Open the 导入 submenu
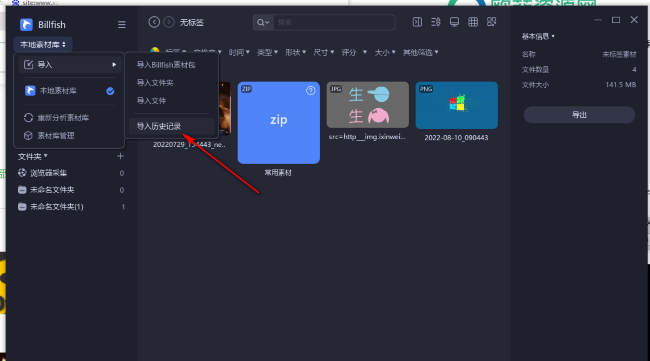The image size is (650, 361). (x=70, y=64)
